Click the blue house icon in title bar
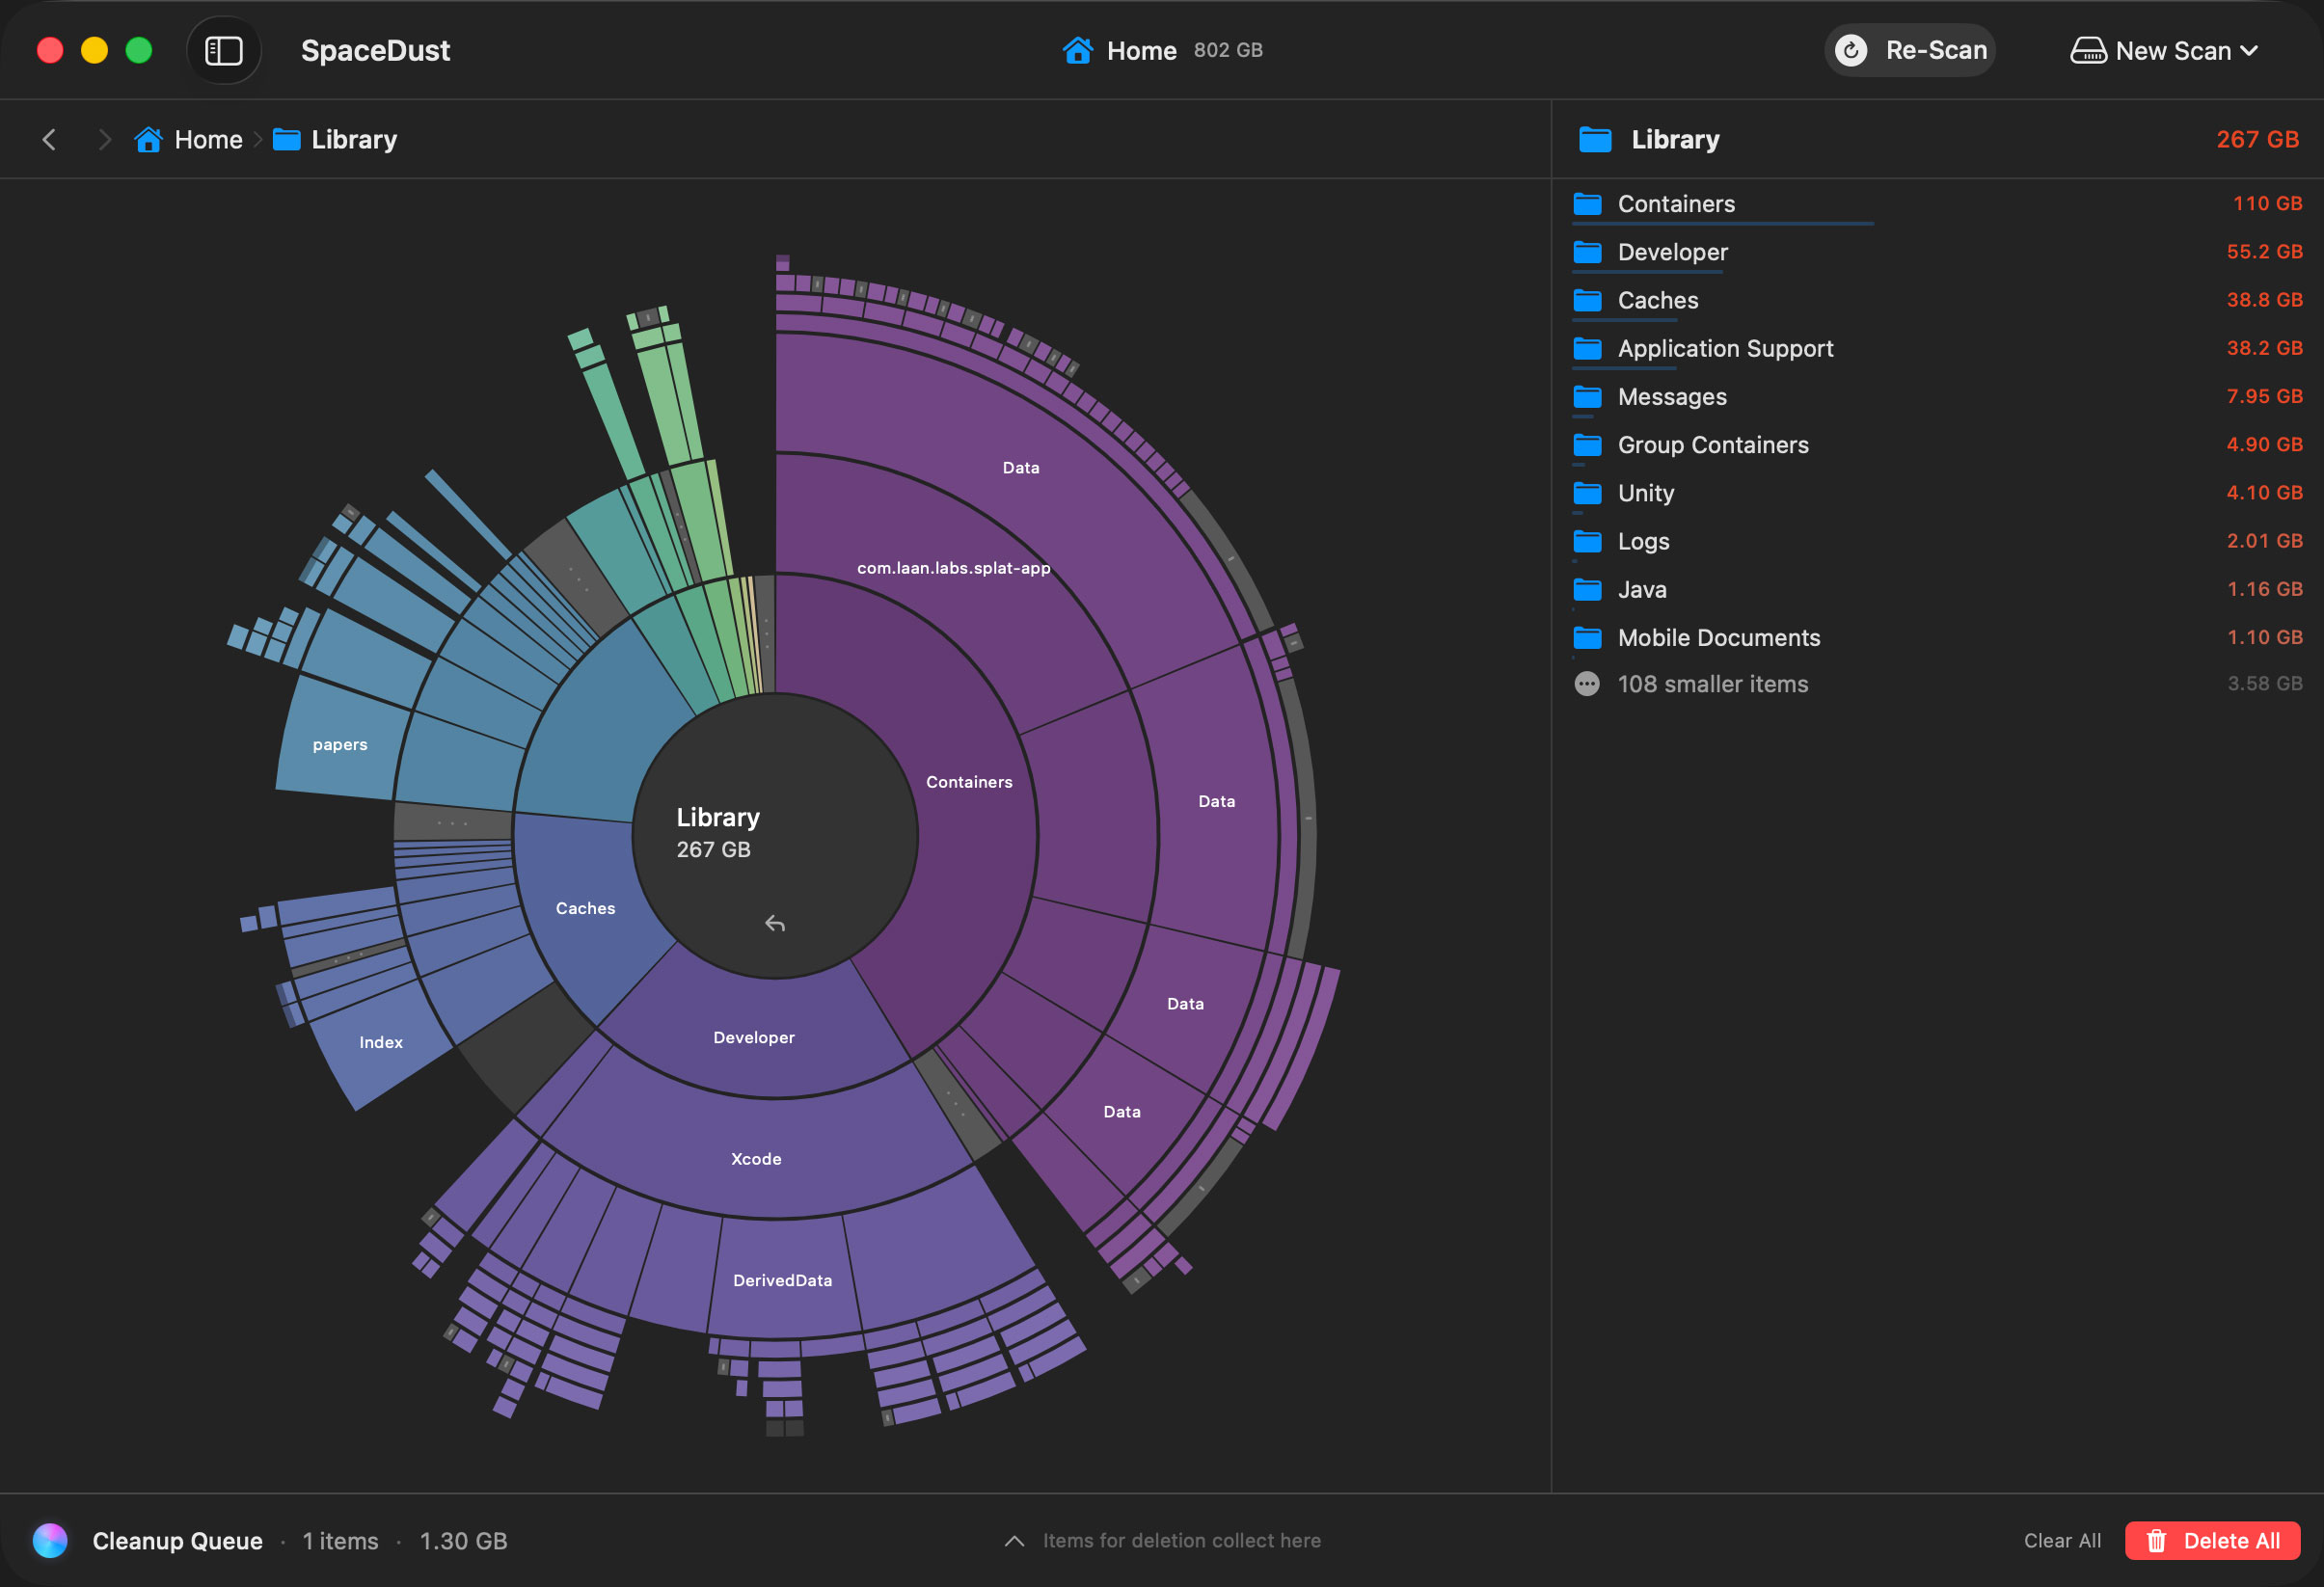Image resolution: width=2324 pixels, height=1587 pixels. pyautogui.click(x=1077, y=50)
